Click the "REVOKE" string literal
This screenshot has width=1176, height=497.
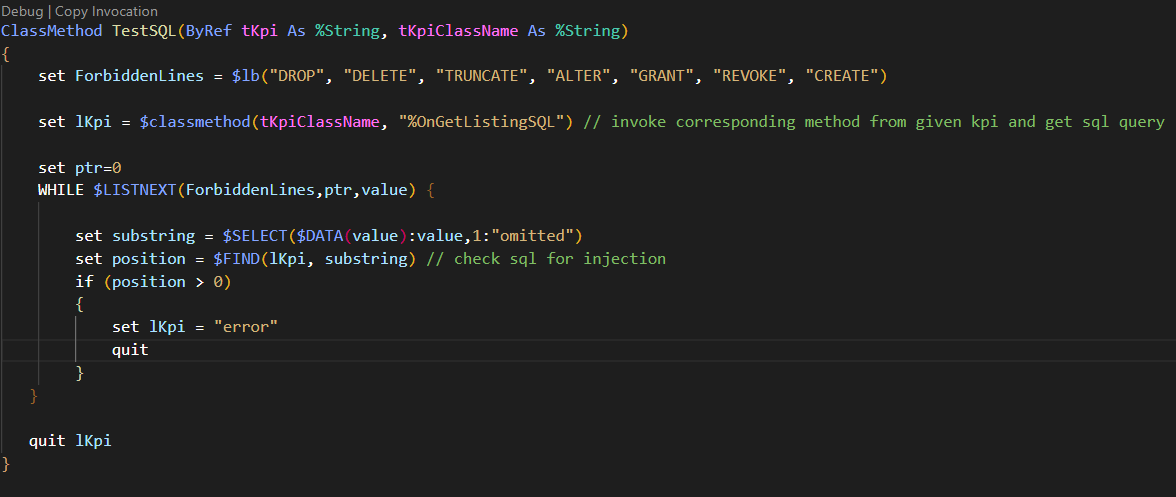(x=750, y=76)
